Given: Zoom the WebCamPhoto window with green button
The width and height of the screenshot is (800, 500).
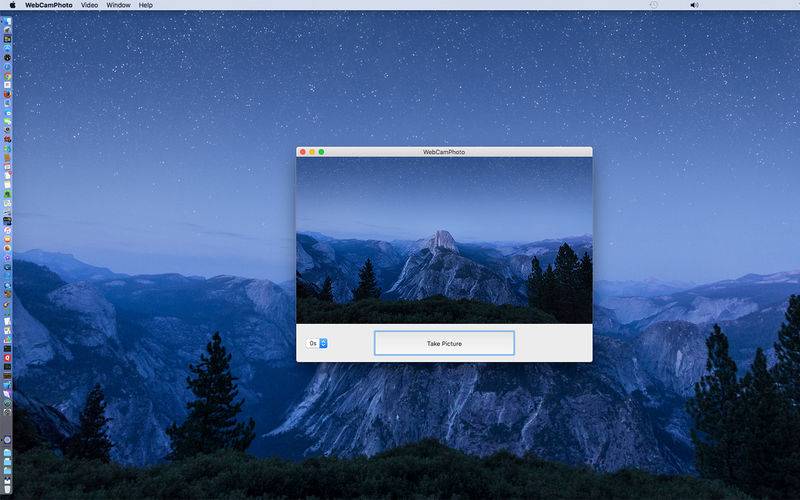Looking at the screenshot, I should point(321,152).
